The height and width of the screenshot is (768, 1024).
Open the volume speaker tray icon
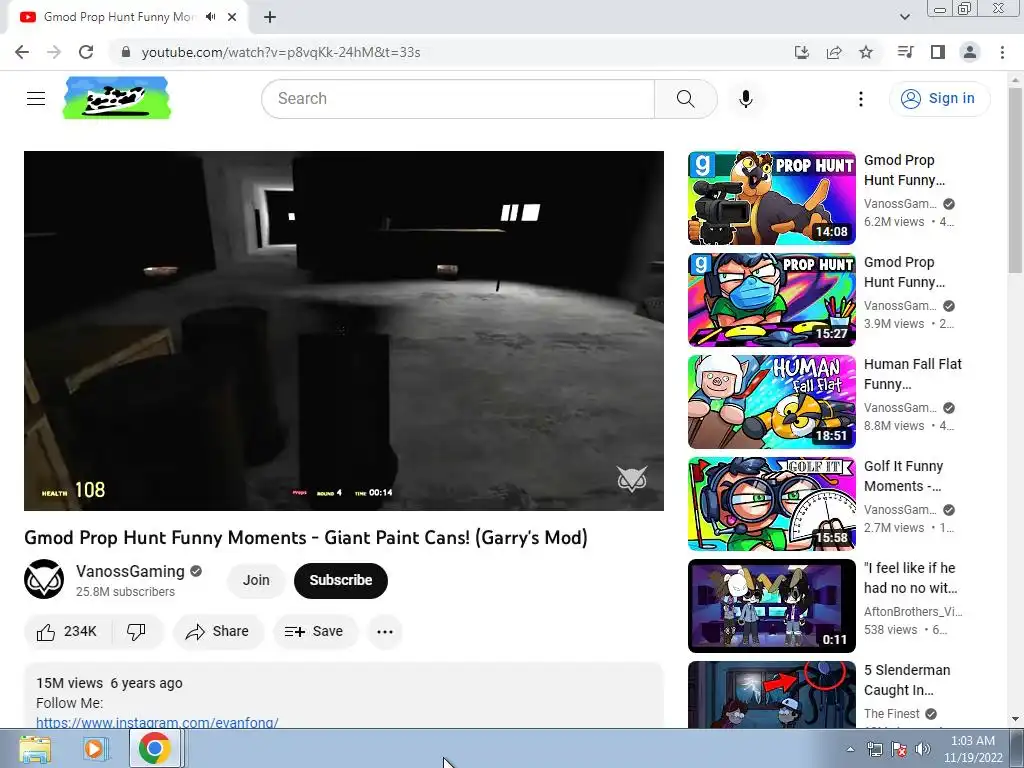pyautogui.click(x=922, y=749)
